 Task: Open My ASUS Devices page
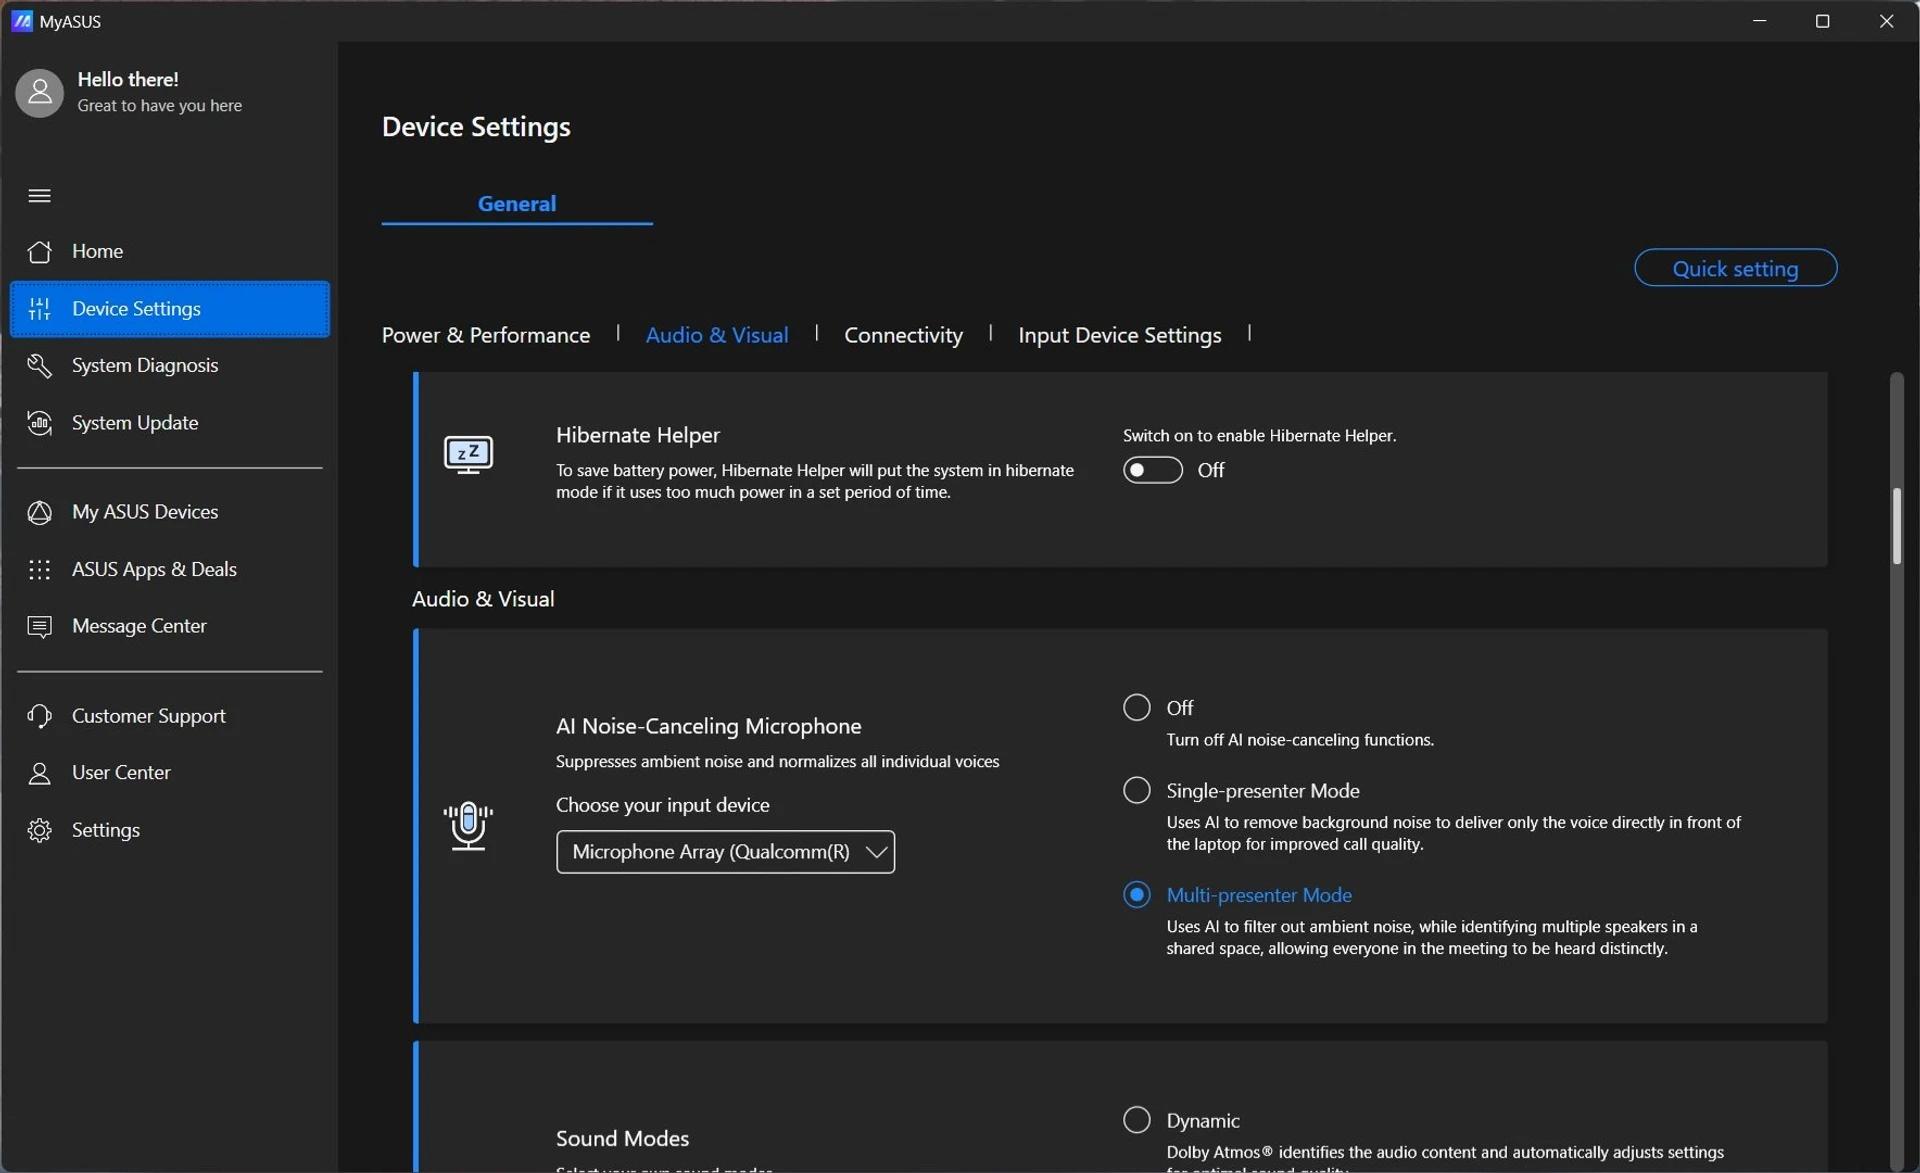170,512
